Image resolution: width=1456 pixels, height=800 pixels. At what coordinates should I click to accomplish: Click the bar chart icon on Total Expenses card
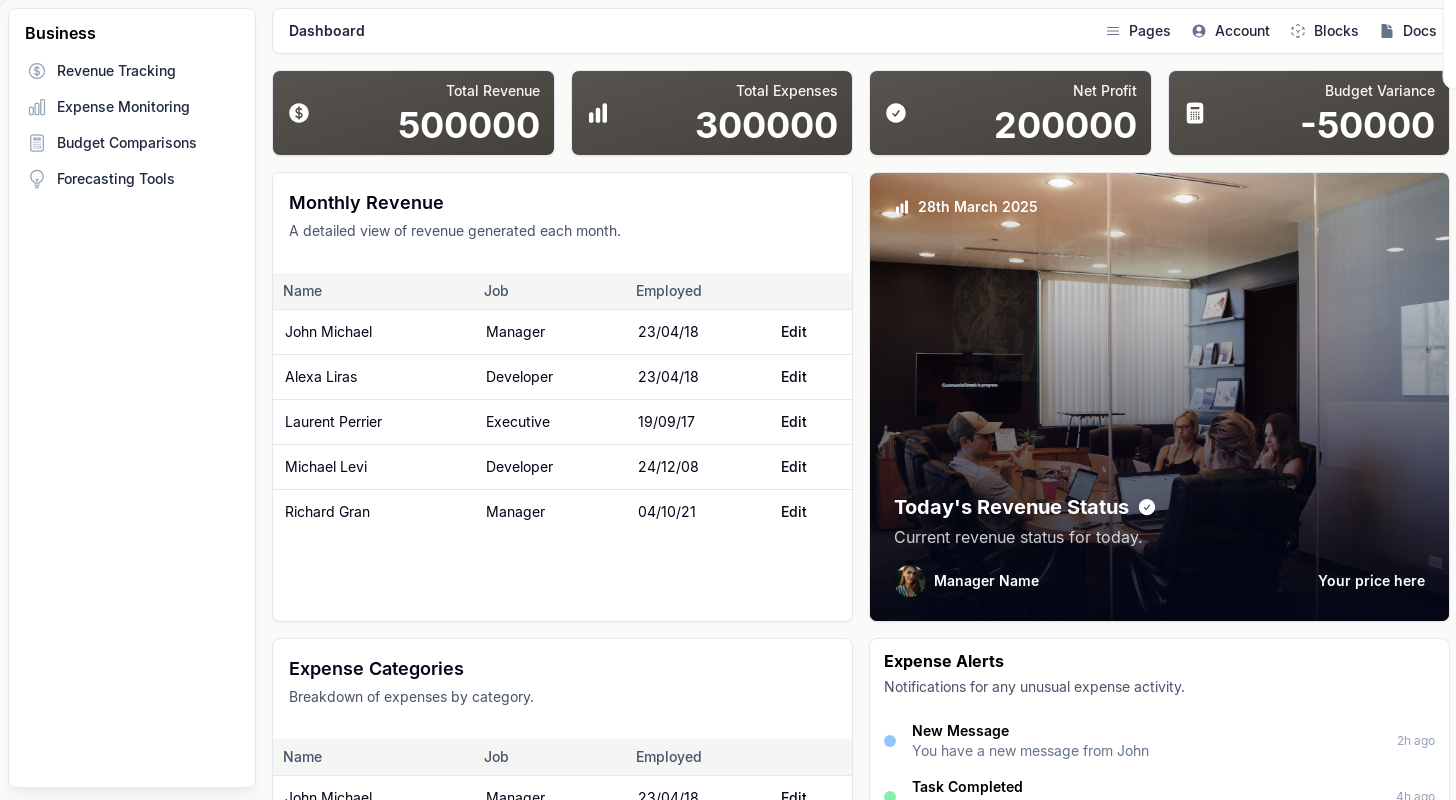[x=598, y=113]
